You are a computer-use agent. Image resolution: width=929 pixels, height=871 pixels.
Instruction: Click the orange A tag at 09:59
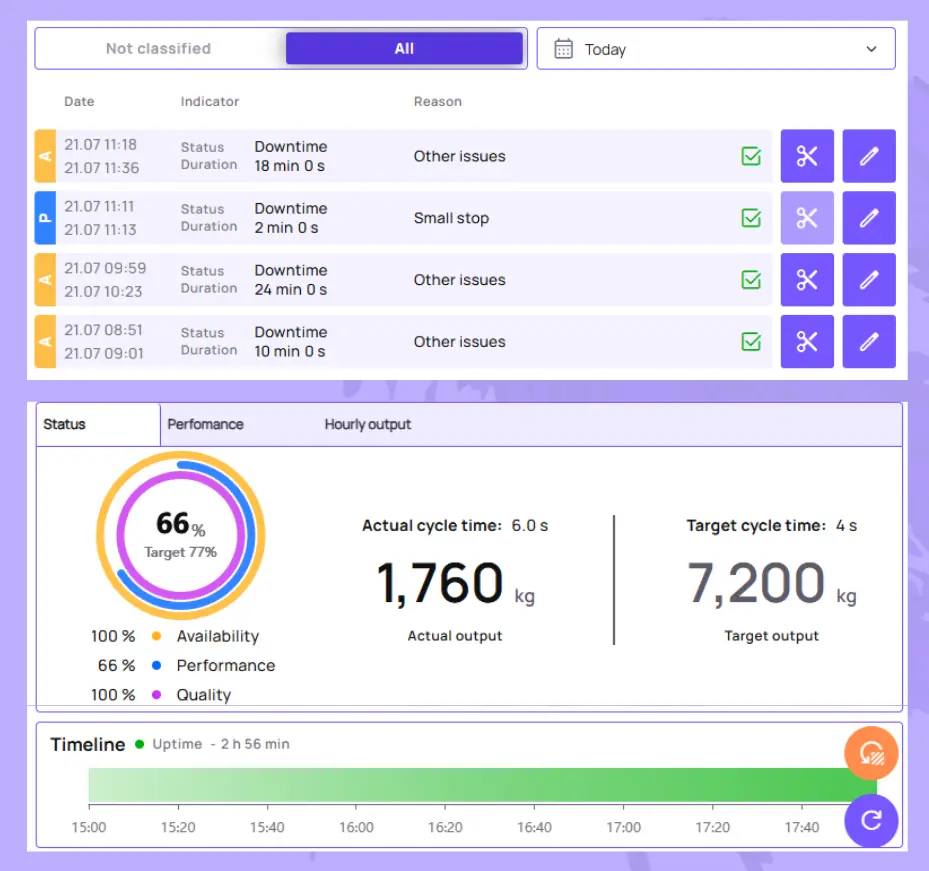[x=45, y=280]
